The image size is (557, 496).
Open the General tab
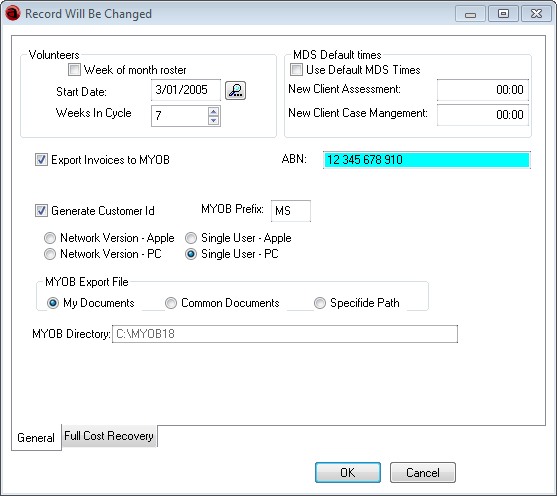[x=36, y=437]
